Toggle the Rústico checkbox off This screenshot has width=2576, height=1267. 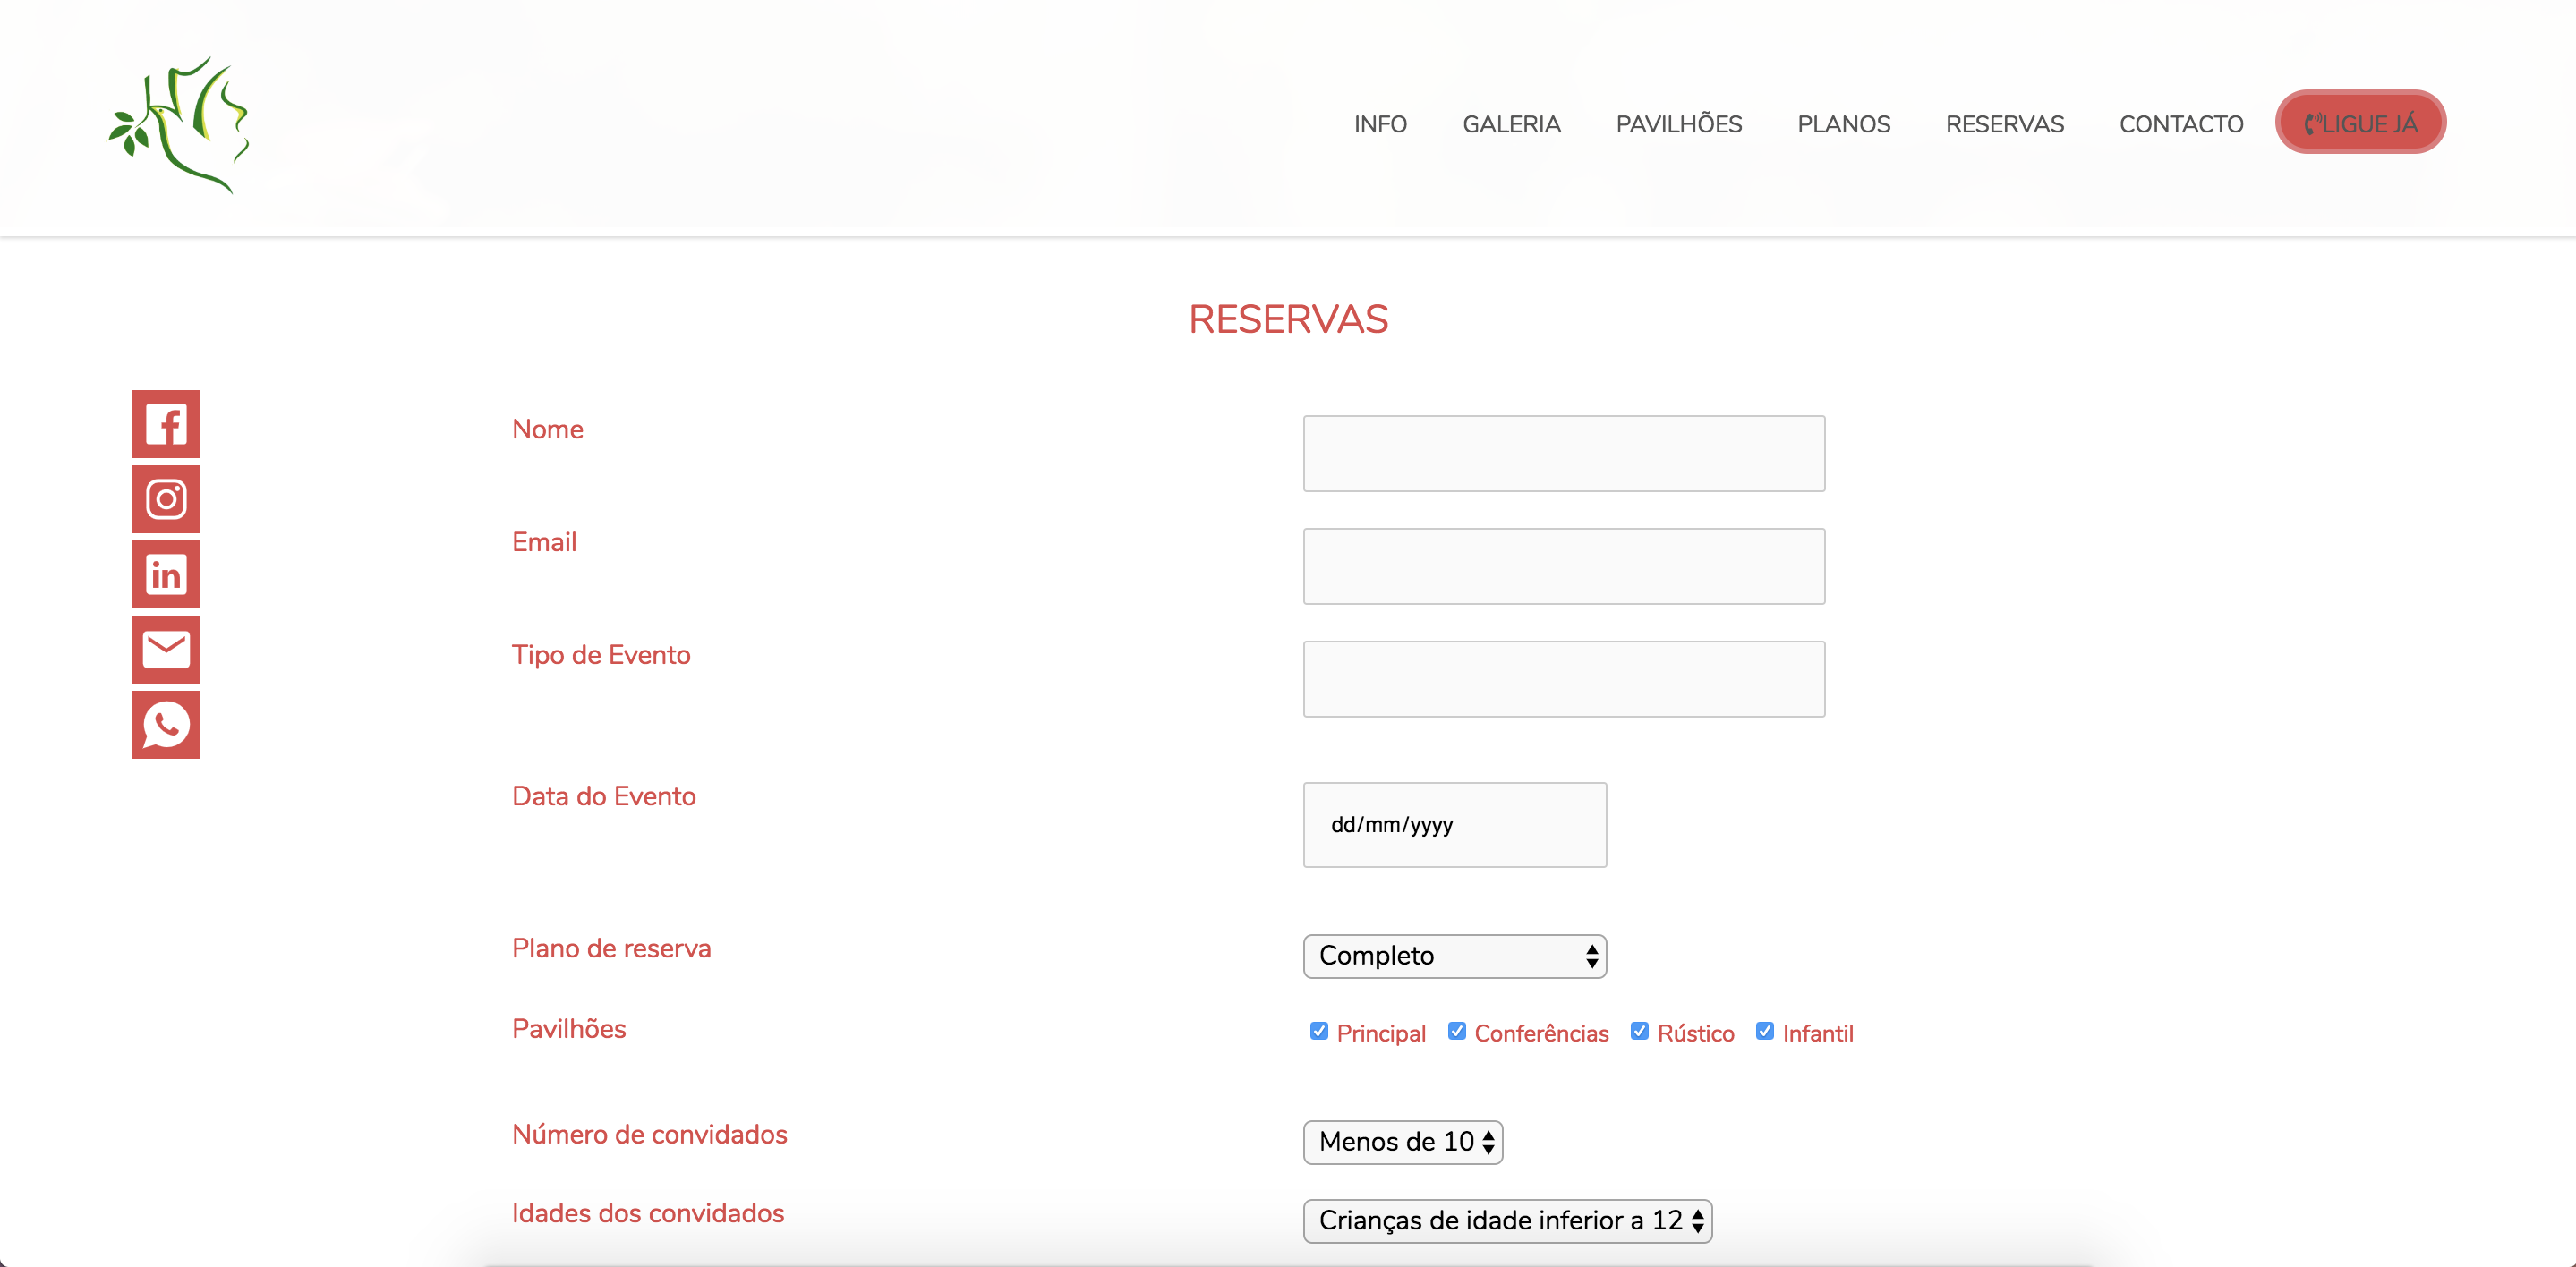coord(1641,1030)
